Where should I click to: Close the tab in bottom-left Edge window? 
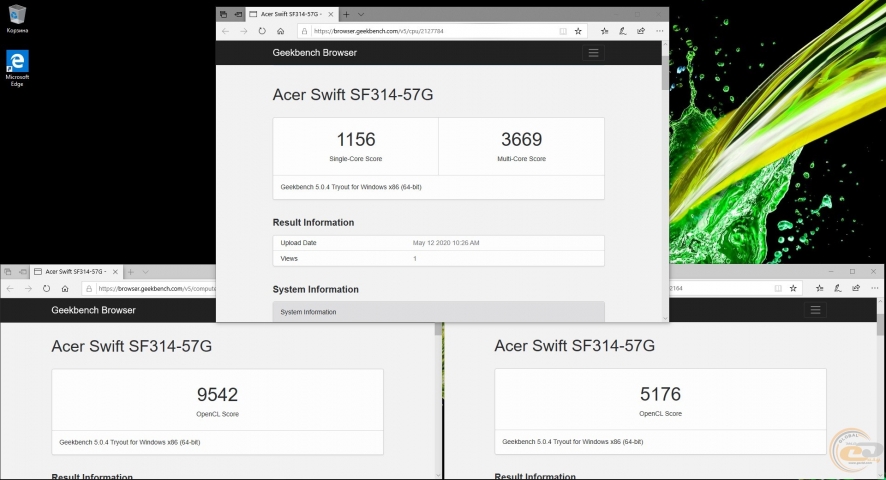115,272
